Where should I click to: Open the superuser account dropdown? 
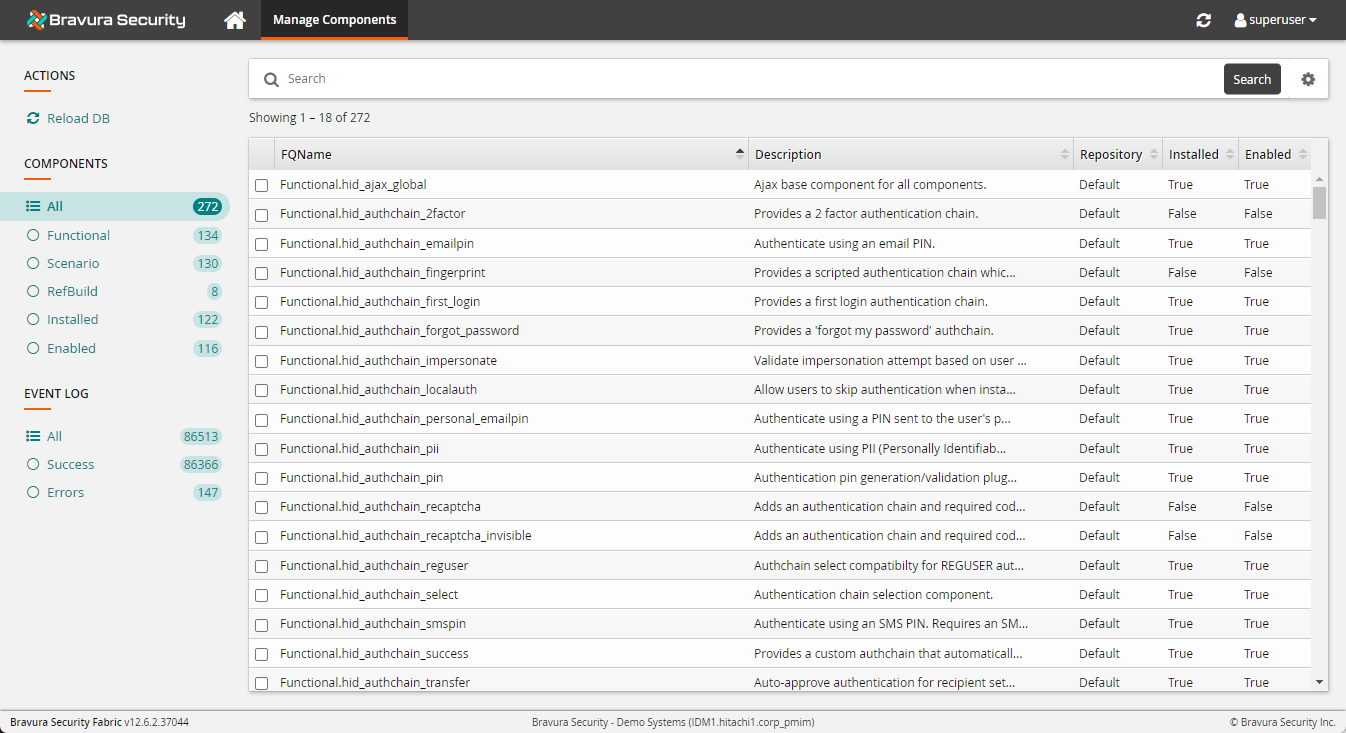click(x=1274, y=19)
